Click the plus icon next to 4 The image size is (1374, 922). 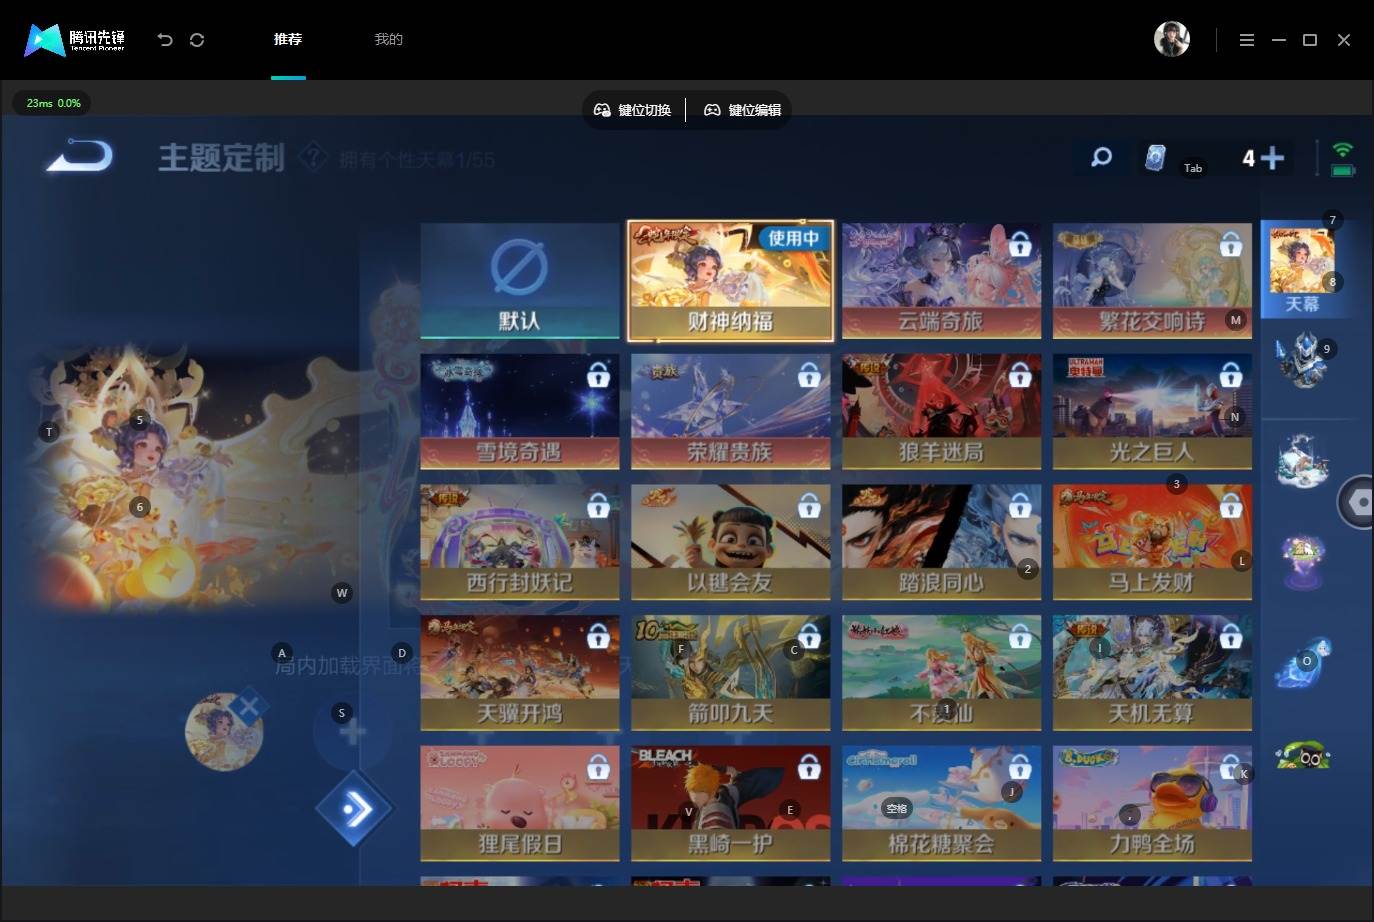(1272, 158)
